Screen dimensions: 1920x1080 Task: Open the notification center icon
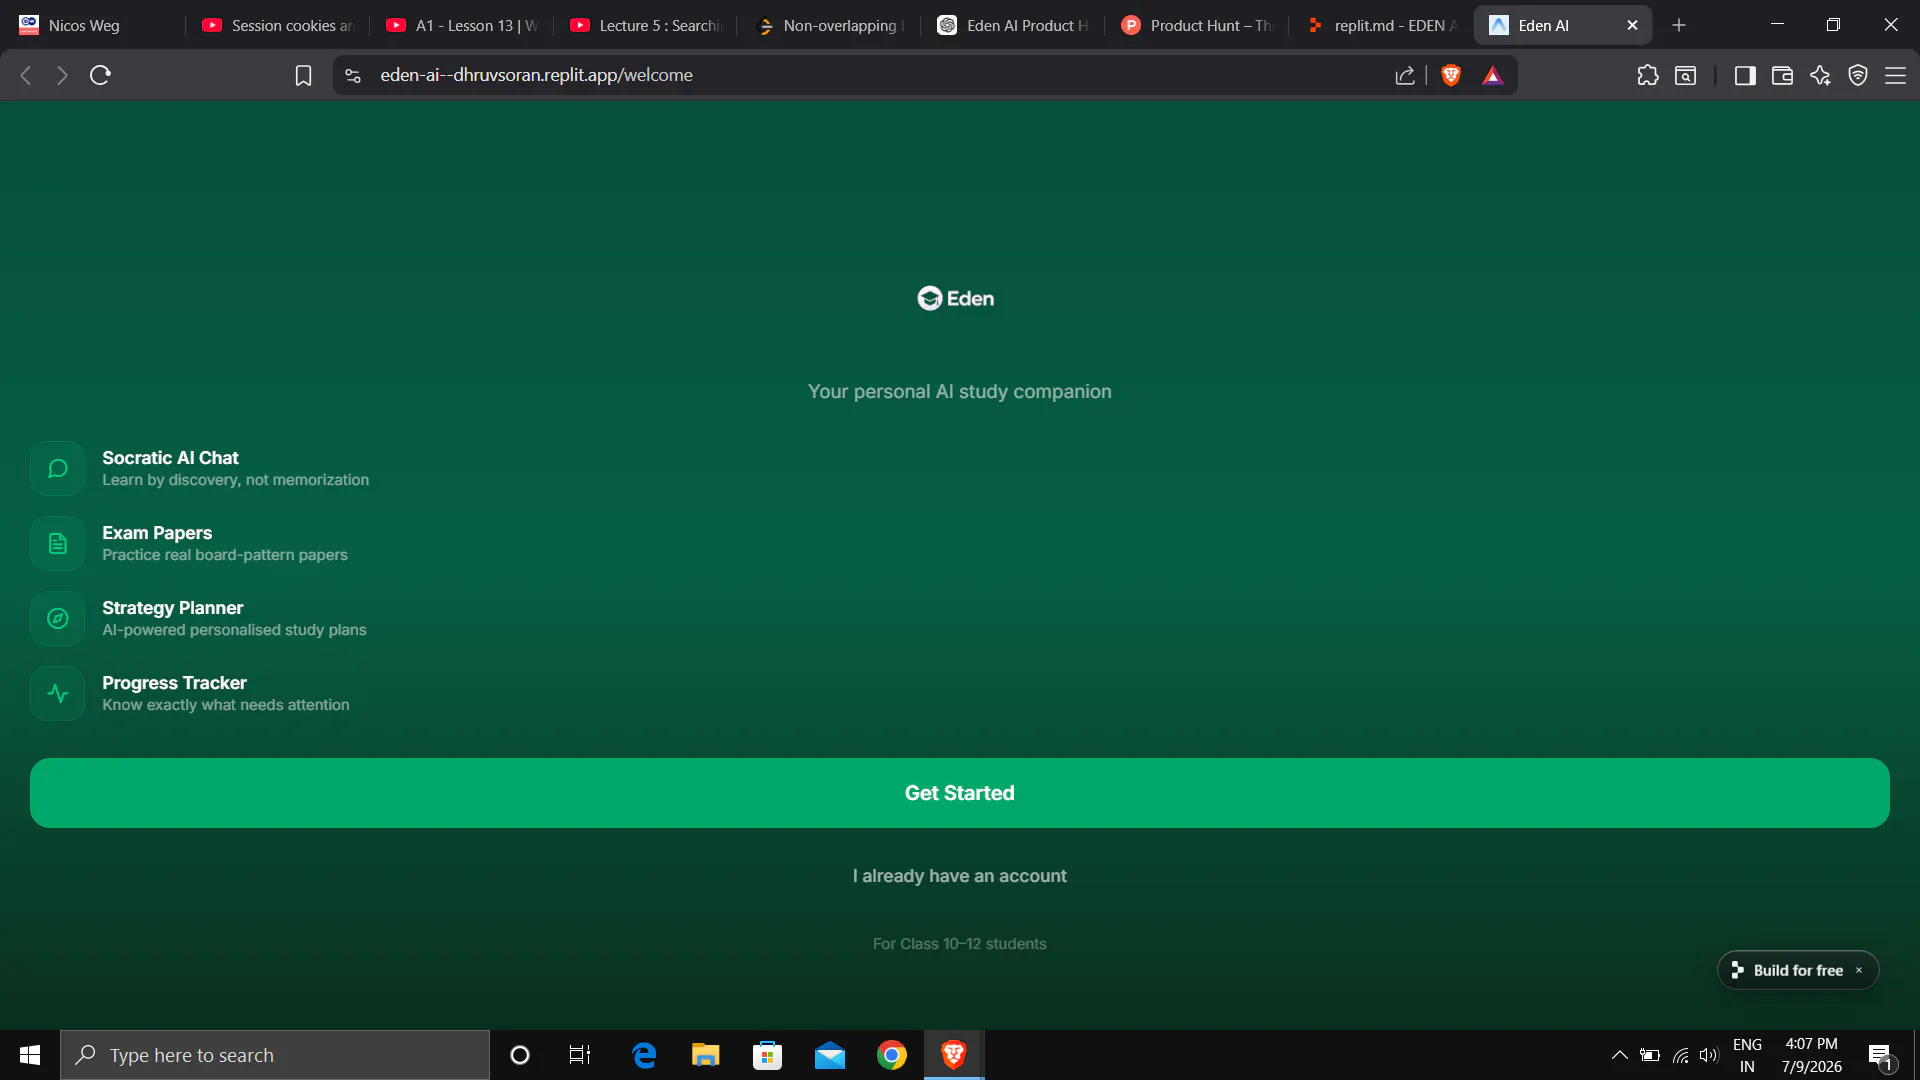[x=1881, y=1056]
